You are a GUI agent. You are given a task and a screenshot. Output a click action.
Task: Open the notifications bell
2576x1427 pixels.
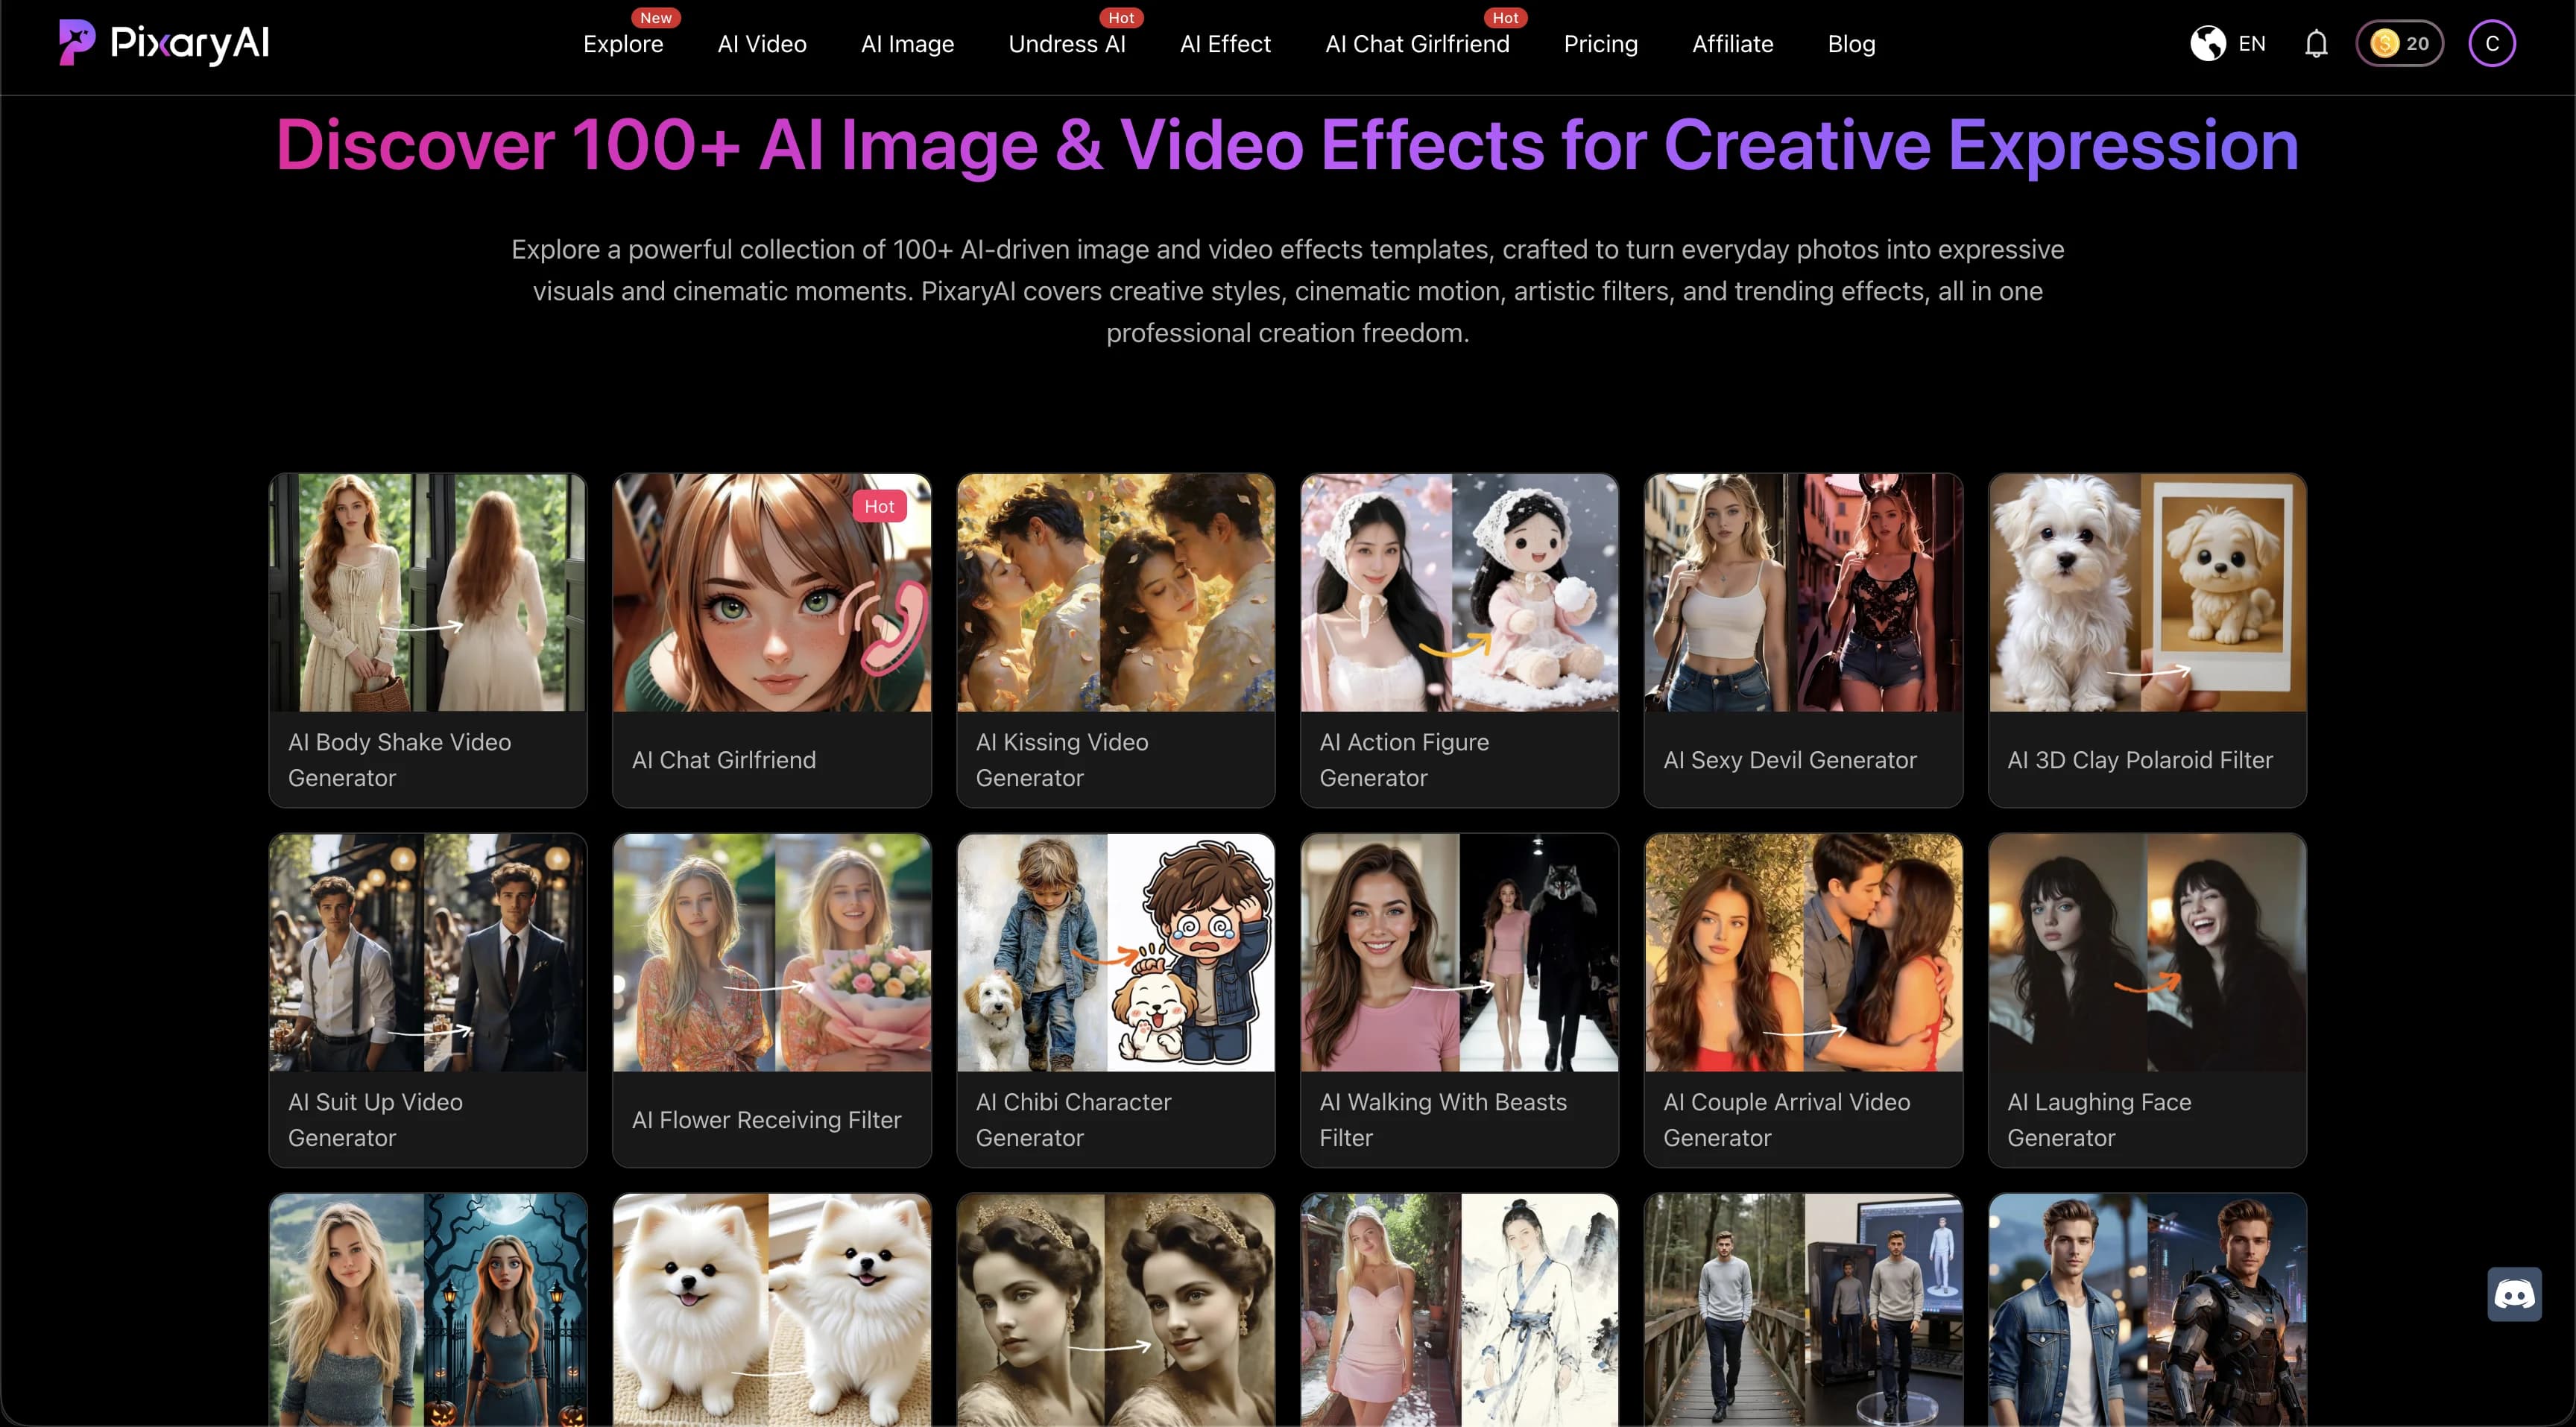(2316, 44)
